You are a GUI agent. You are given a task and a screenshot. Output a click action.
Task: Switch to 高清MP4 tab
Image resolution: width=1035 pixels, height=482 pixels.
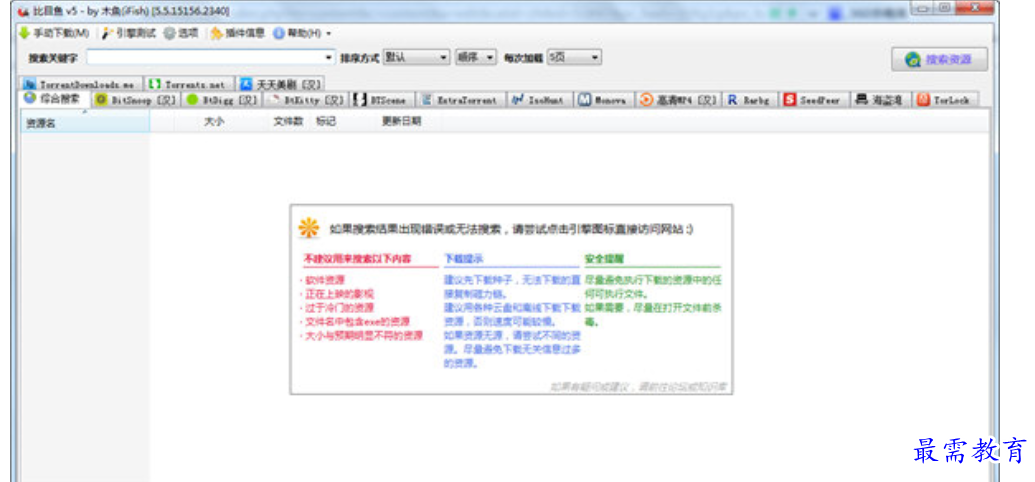(x=678, y=100)
